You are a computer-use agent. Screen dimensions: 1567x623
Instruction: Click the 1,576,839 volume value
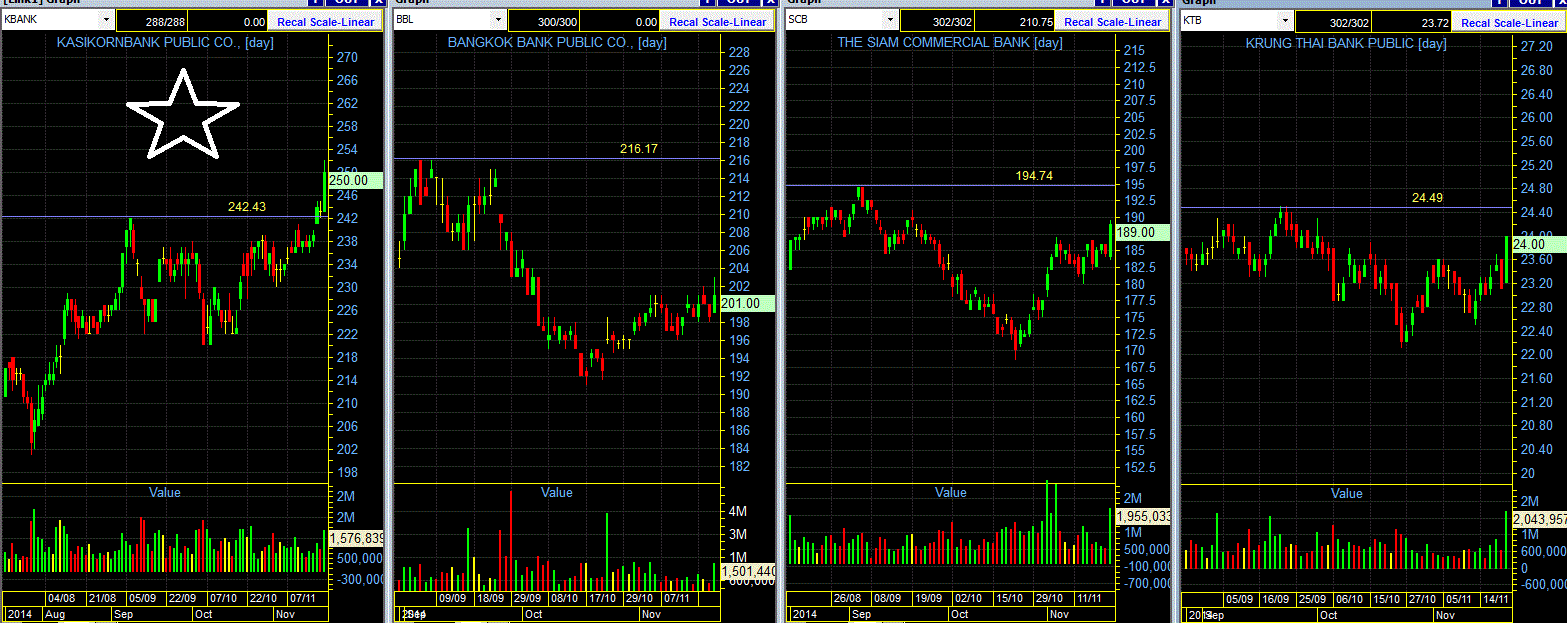pyautogui.click(x=356, y=538)
